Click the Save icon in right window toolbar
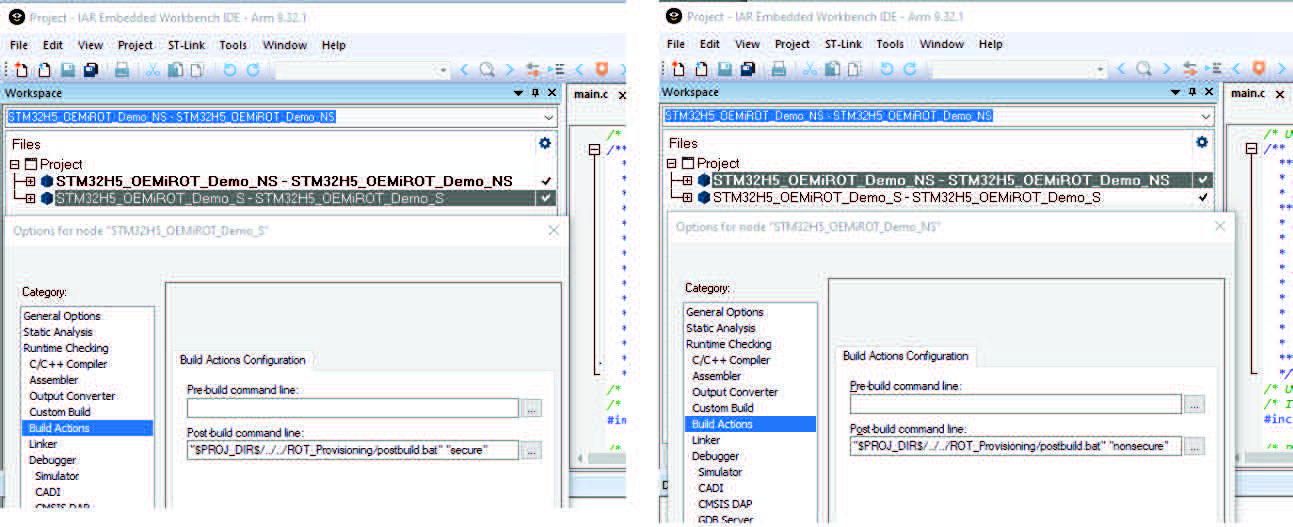This screenshot has height=527, width=1293. pos(725,69)
